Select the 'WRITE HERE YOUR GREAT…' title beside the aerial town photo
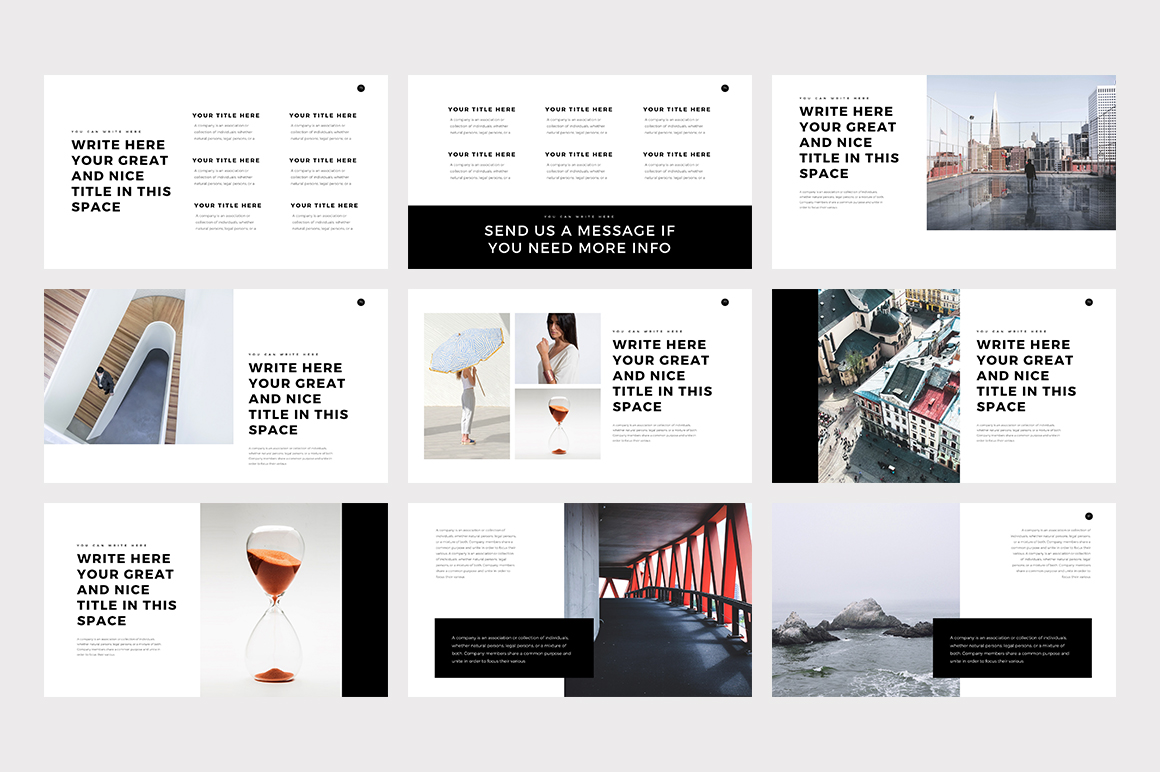This screenshot has width=1160, height=772. click(1026, 376)
